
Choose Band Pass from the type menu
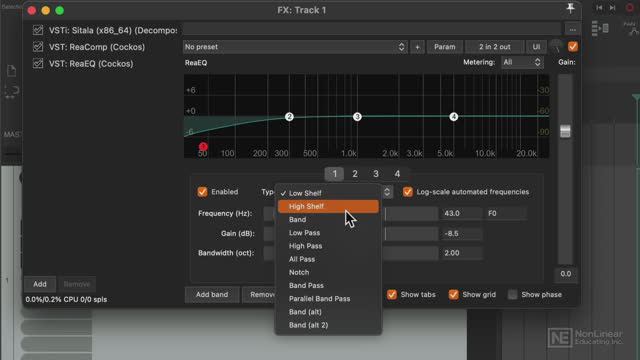coord(329,285)
